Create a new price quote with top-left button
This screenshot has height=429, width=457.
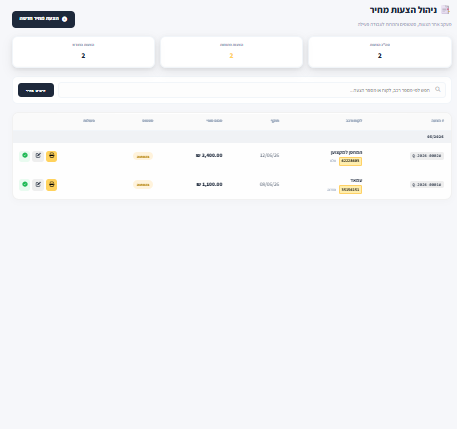tap(43, 19)
